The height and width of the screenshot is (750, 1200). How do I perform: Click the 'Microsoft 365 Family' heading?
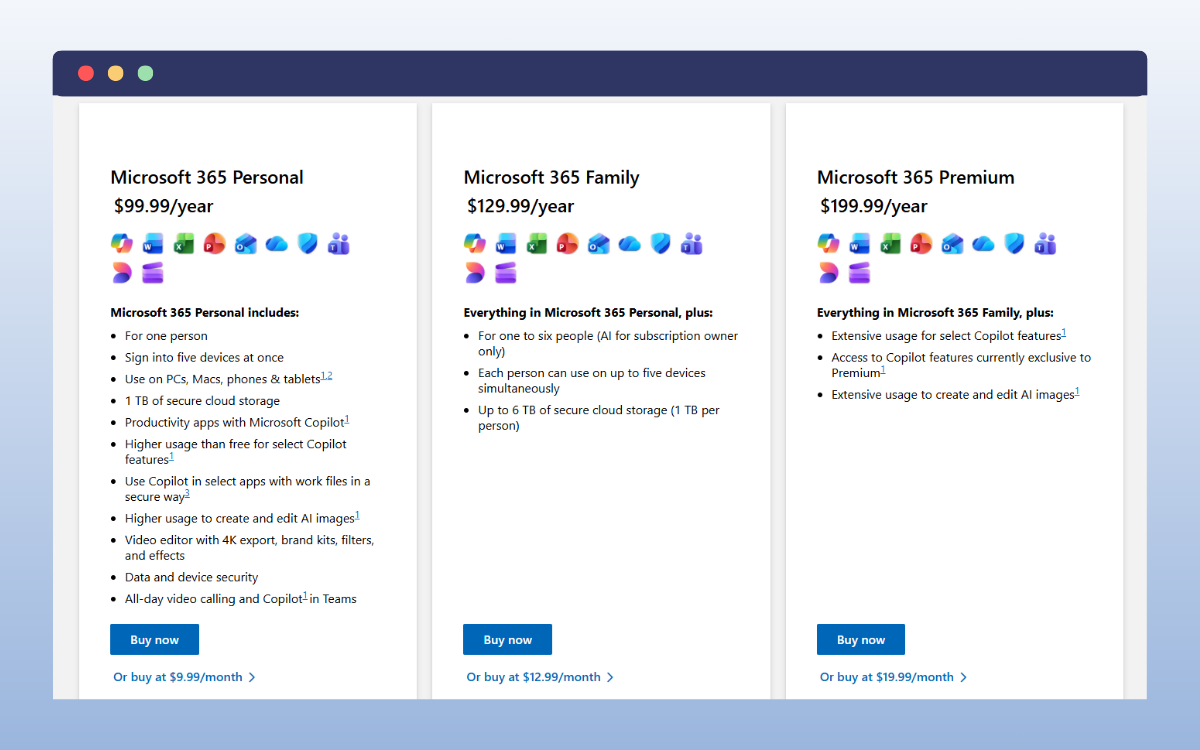pos(551,177)
